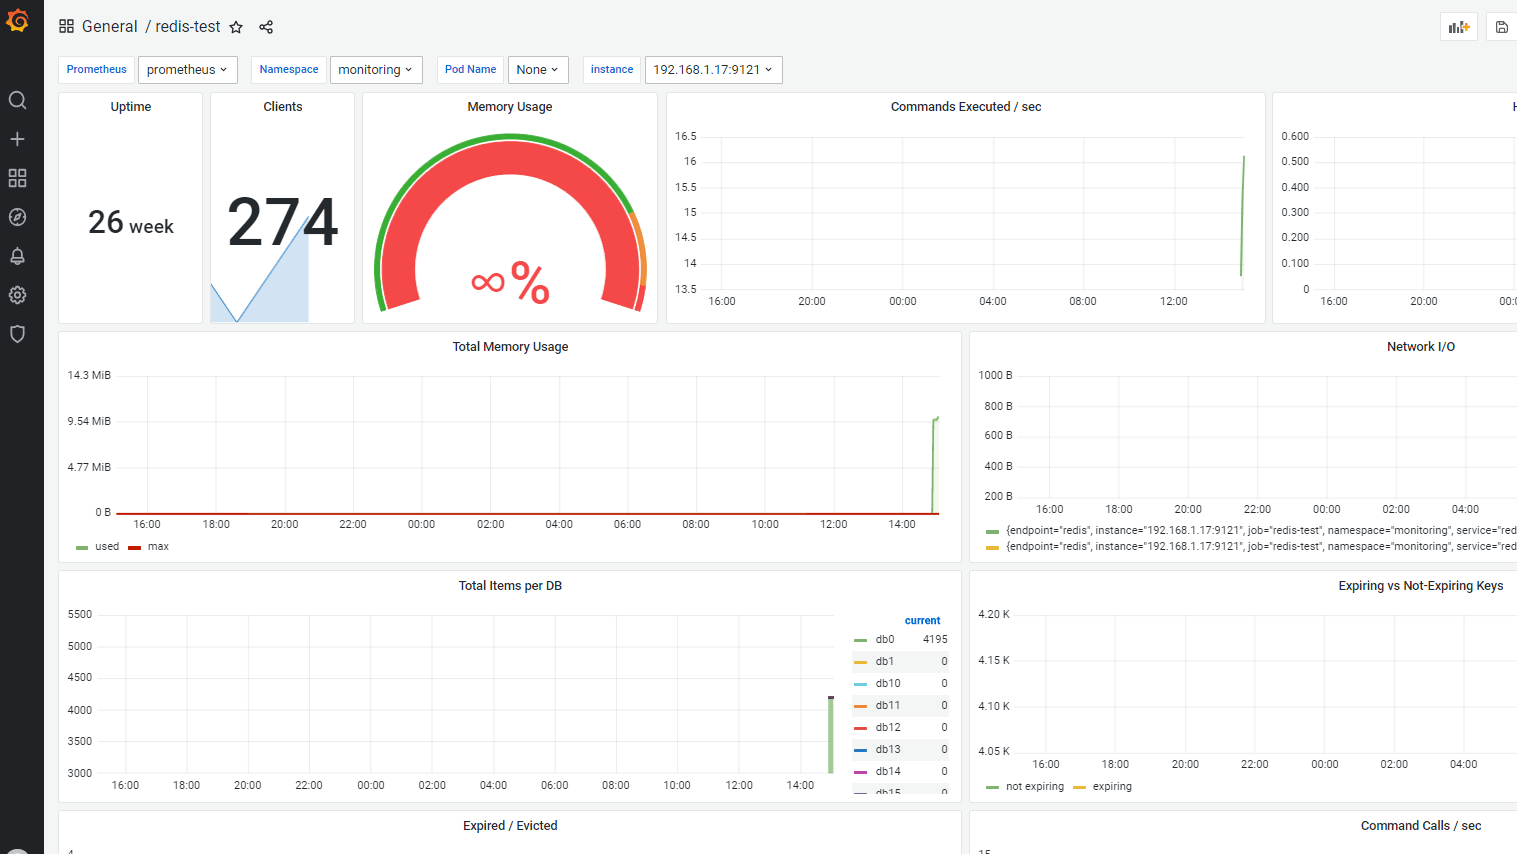Open the Memory Usage panel title menu
1517x854 pixels.
(510, 107)
